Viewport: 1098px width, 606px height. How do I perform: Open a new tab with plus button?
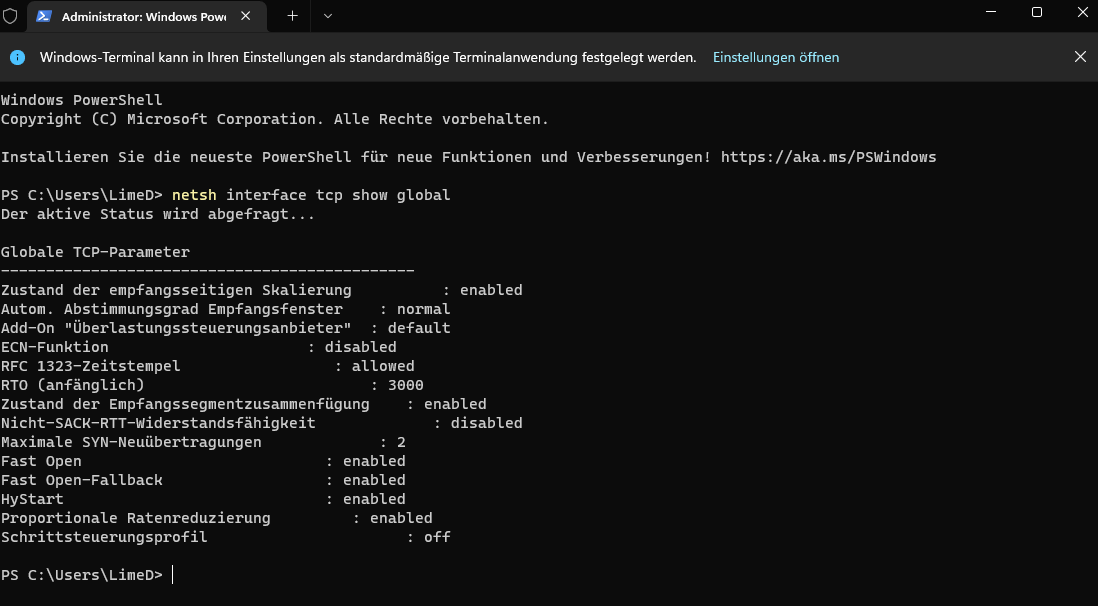[293, 16]
